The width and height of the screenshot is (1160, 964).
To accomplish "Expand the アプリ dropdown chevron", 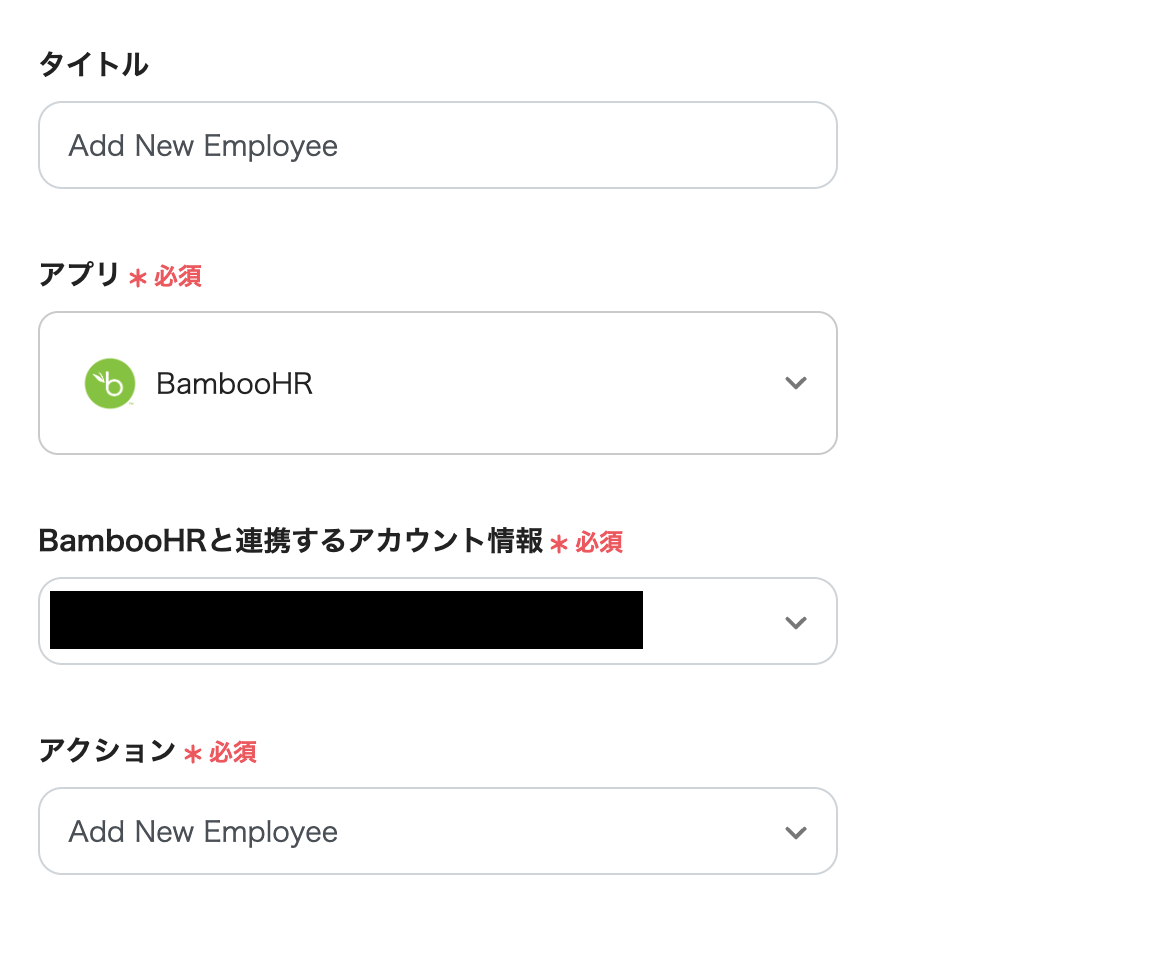I will pyautogui.click(x=796, y=383).
